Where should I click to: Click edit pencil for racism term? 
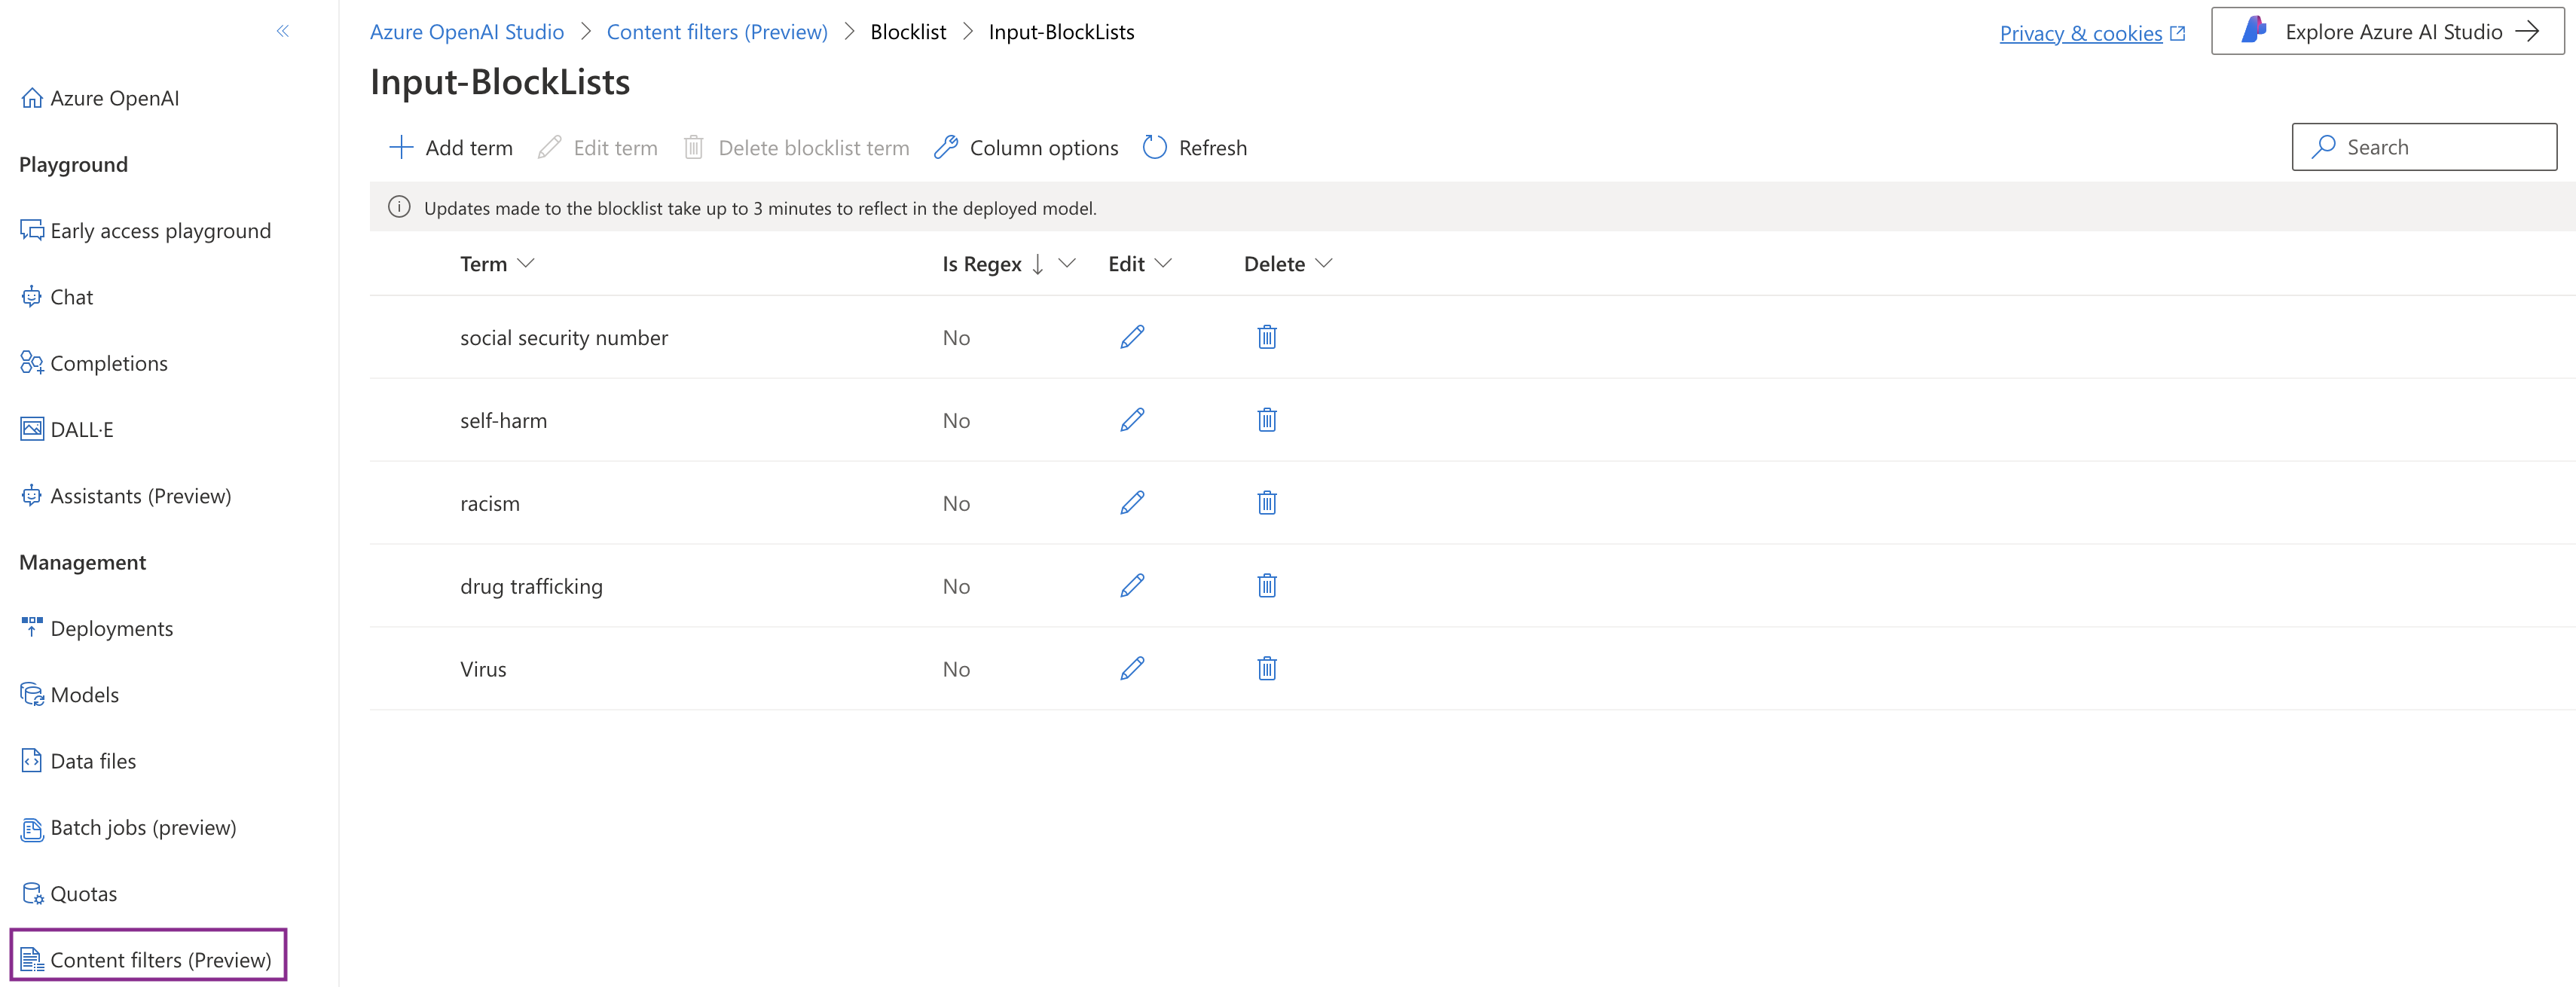pyautogui.click(x=1132, y=503)
